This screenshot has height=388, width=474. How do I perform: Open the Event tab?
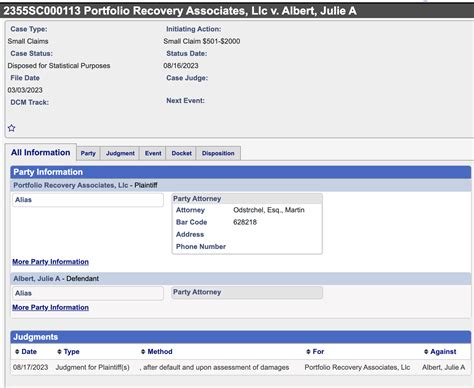[x=153, y=153]
